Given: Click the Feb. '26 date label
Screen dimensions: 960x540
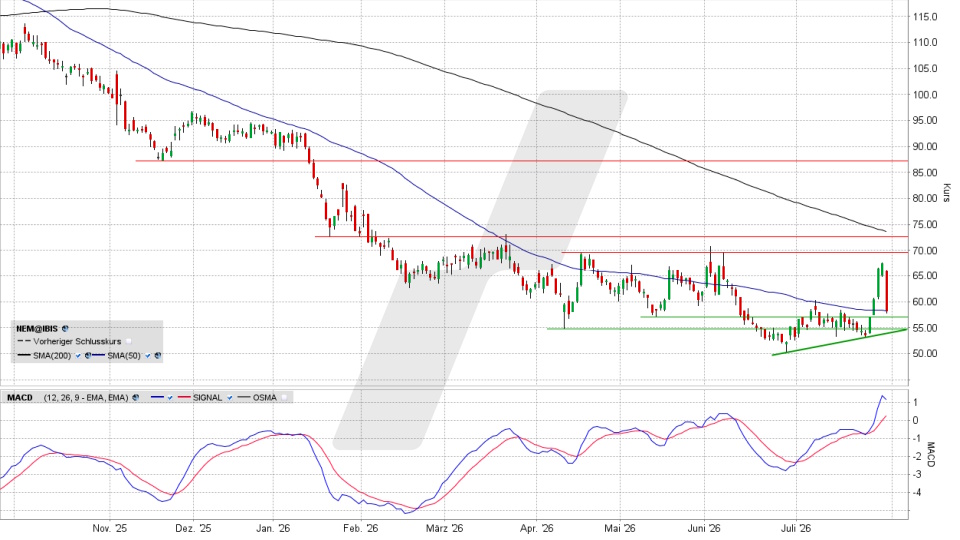Looking at the screenshot, I should tap(361, 528).
